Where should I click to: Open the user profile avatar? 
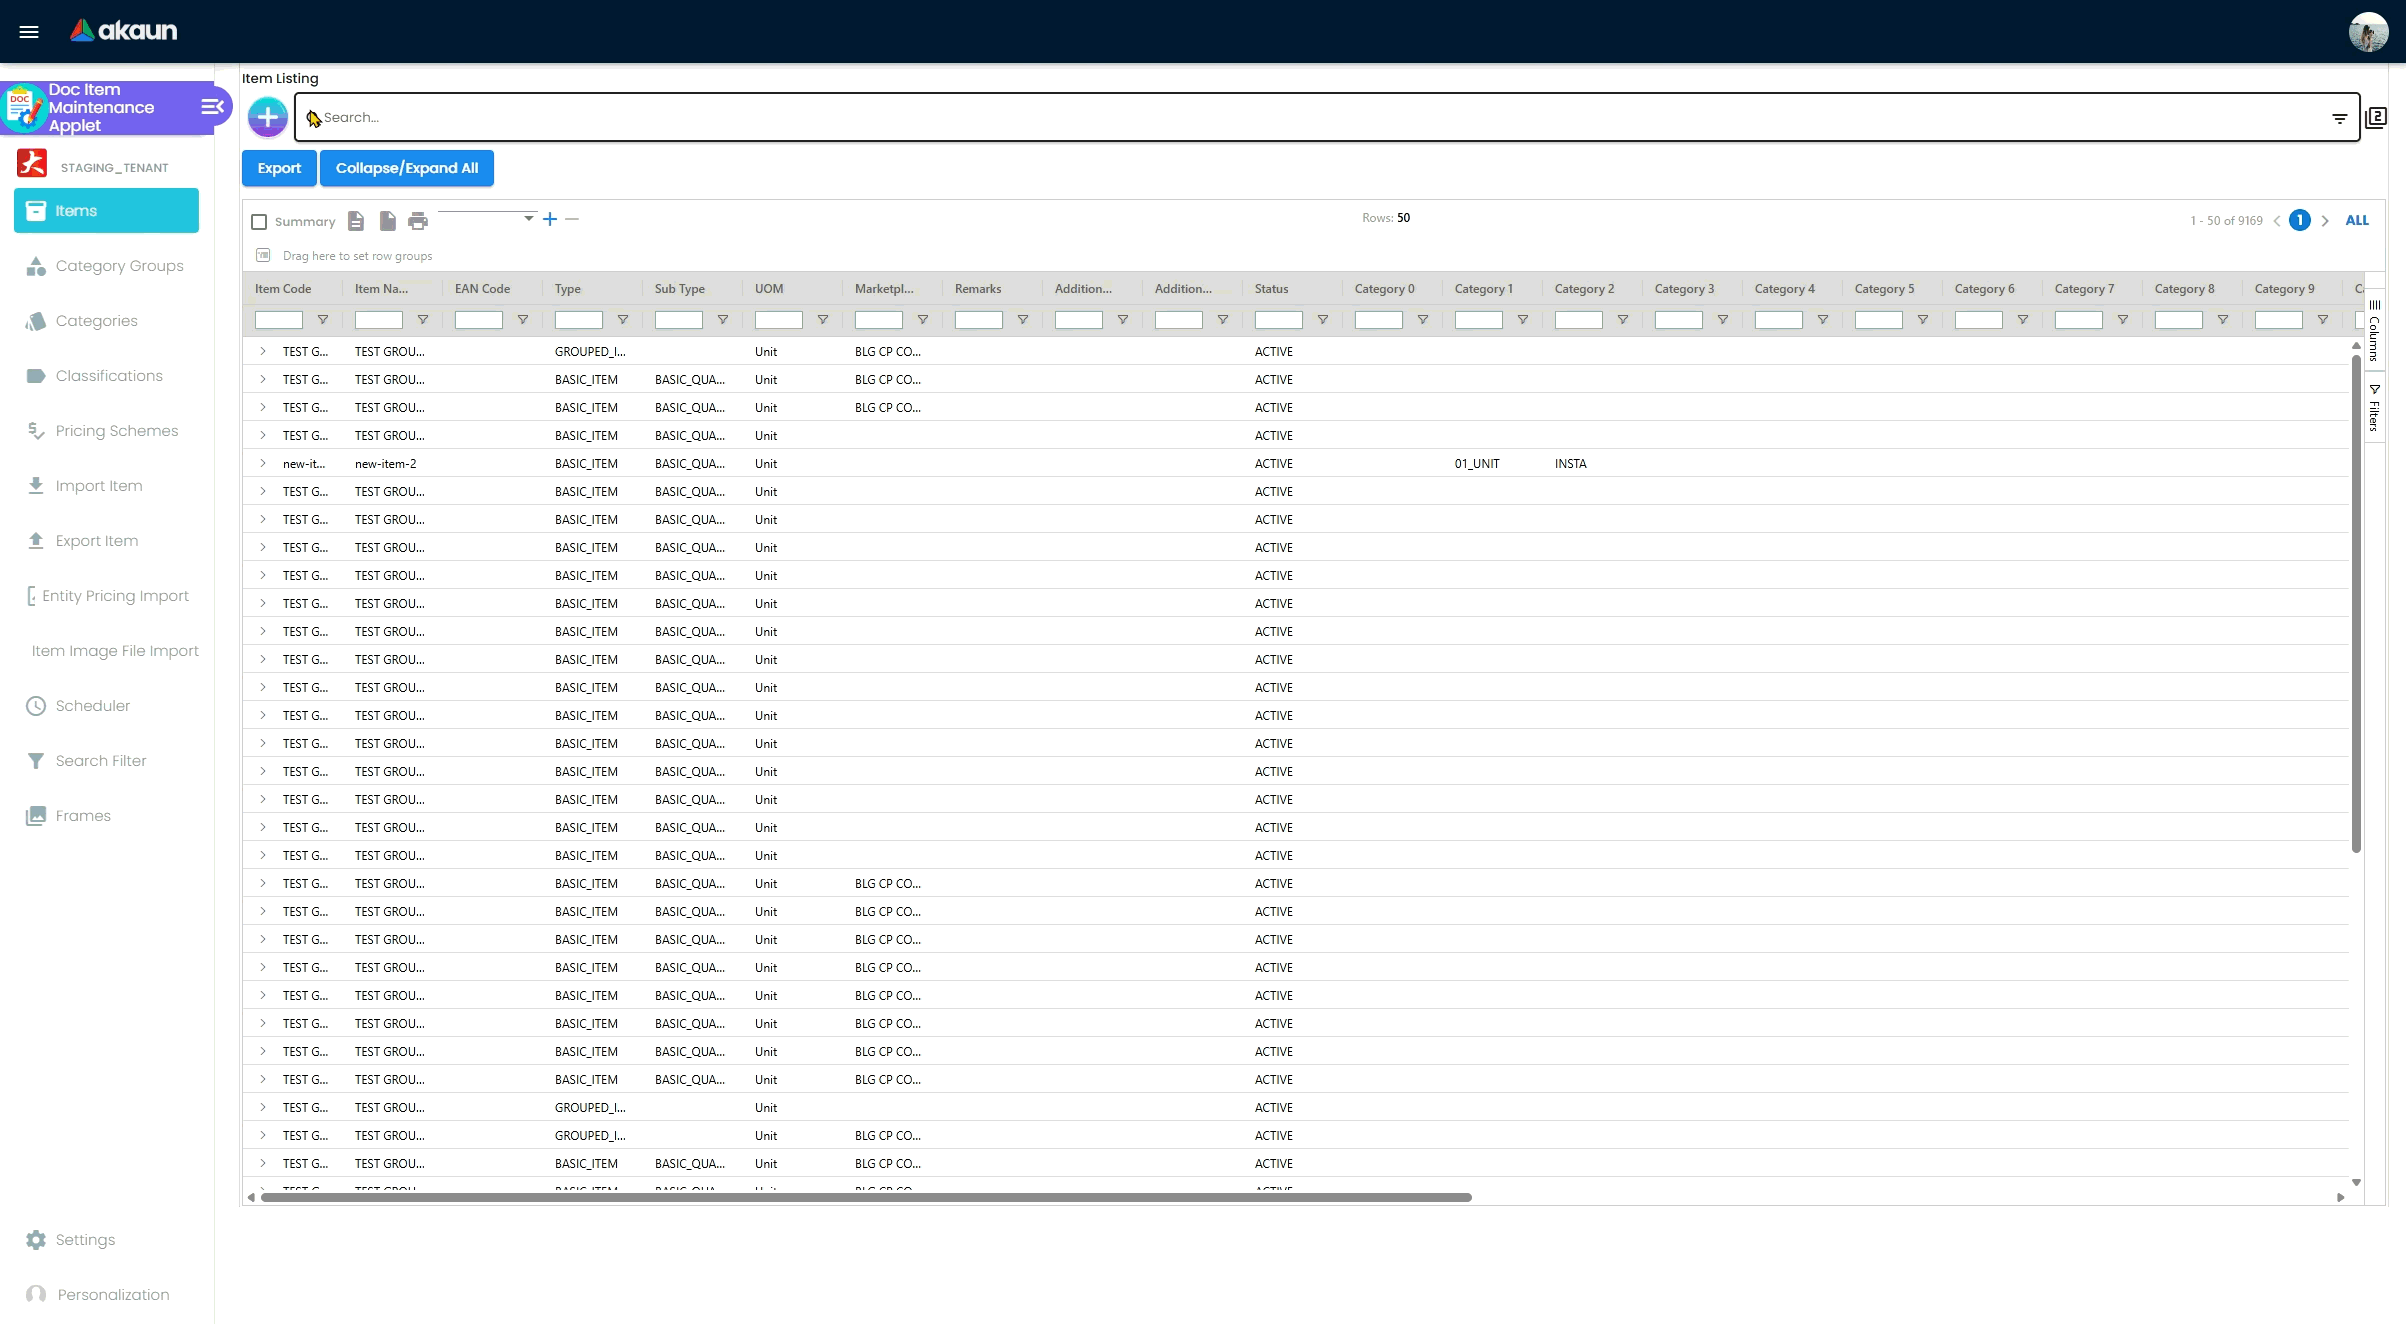coord(2368,32)
